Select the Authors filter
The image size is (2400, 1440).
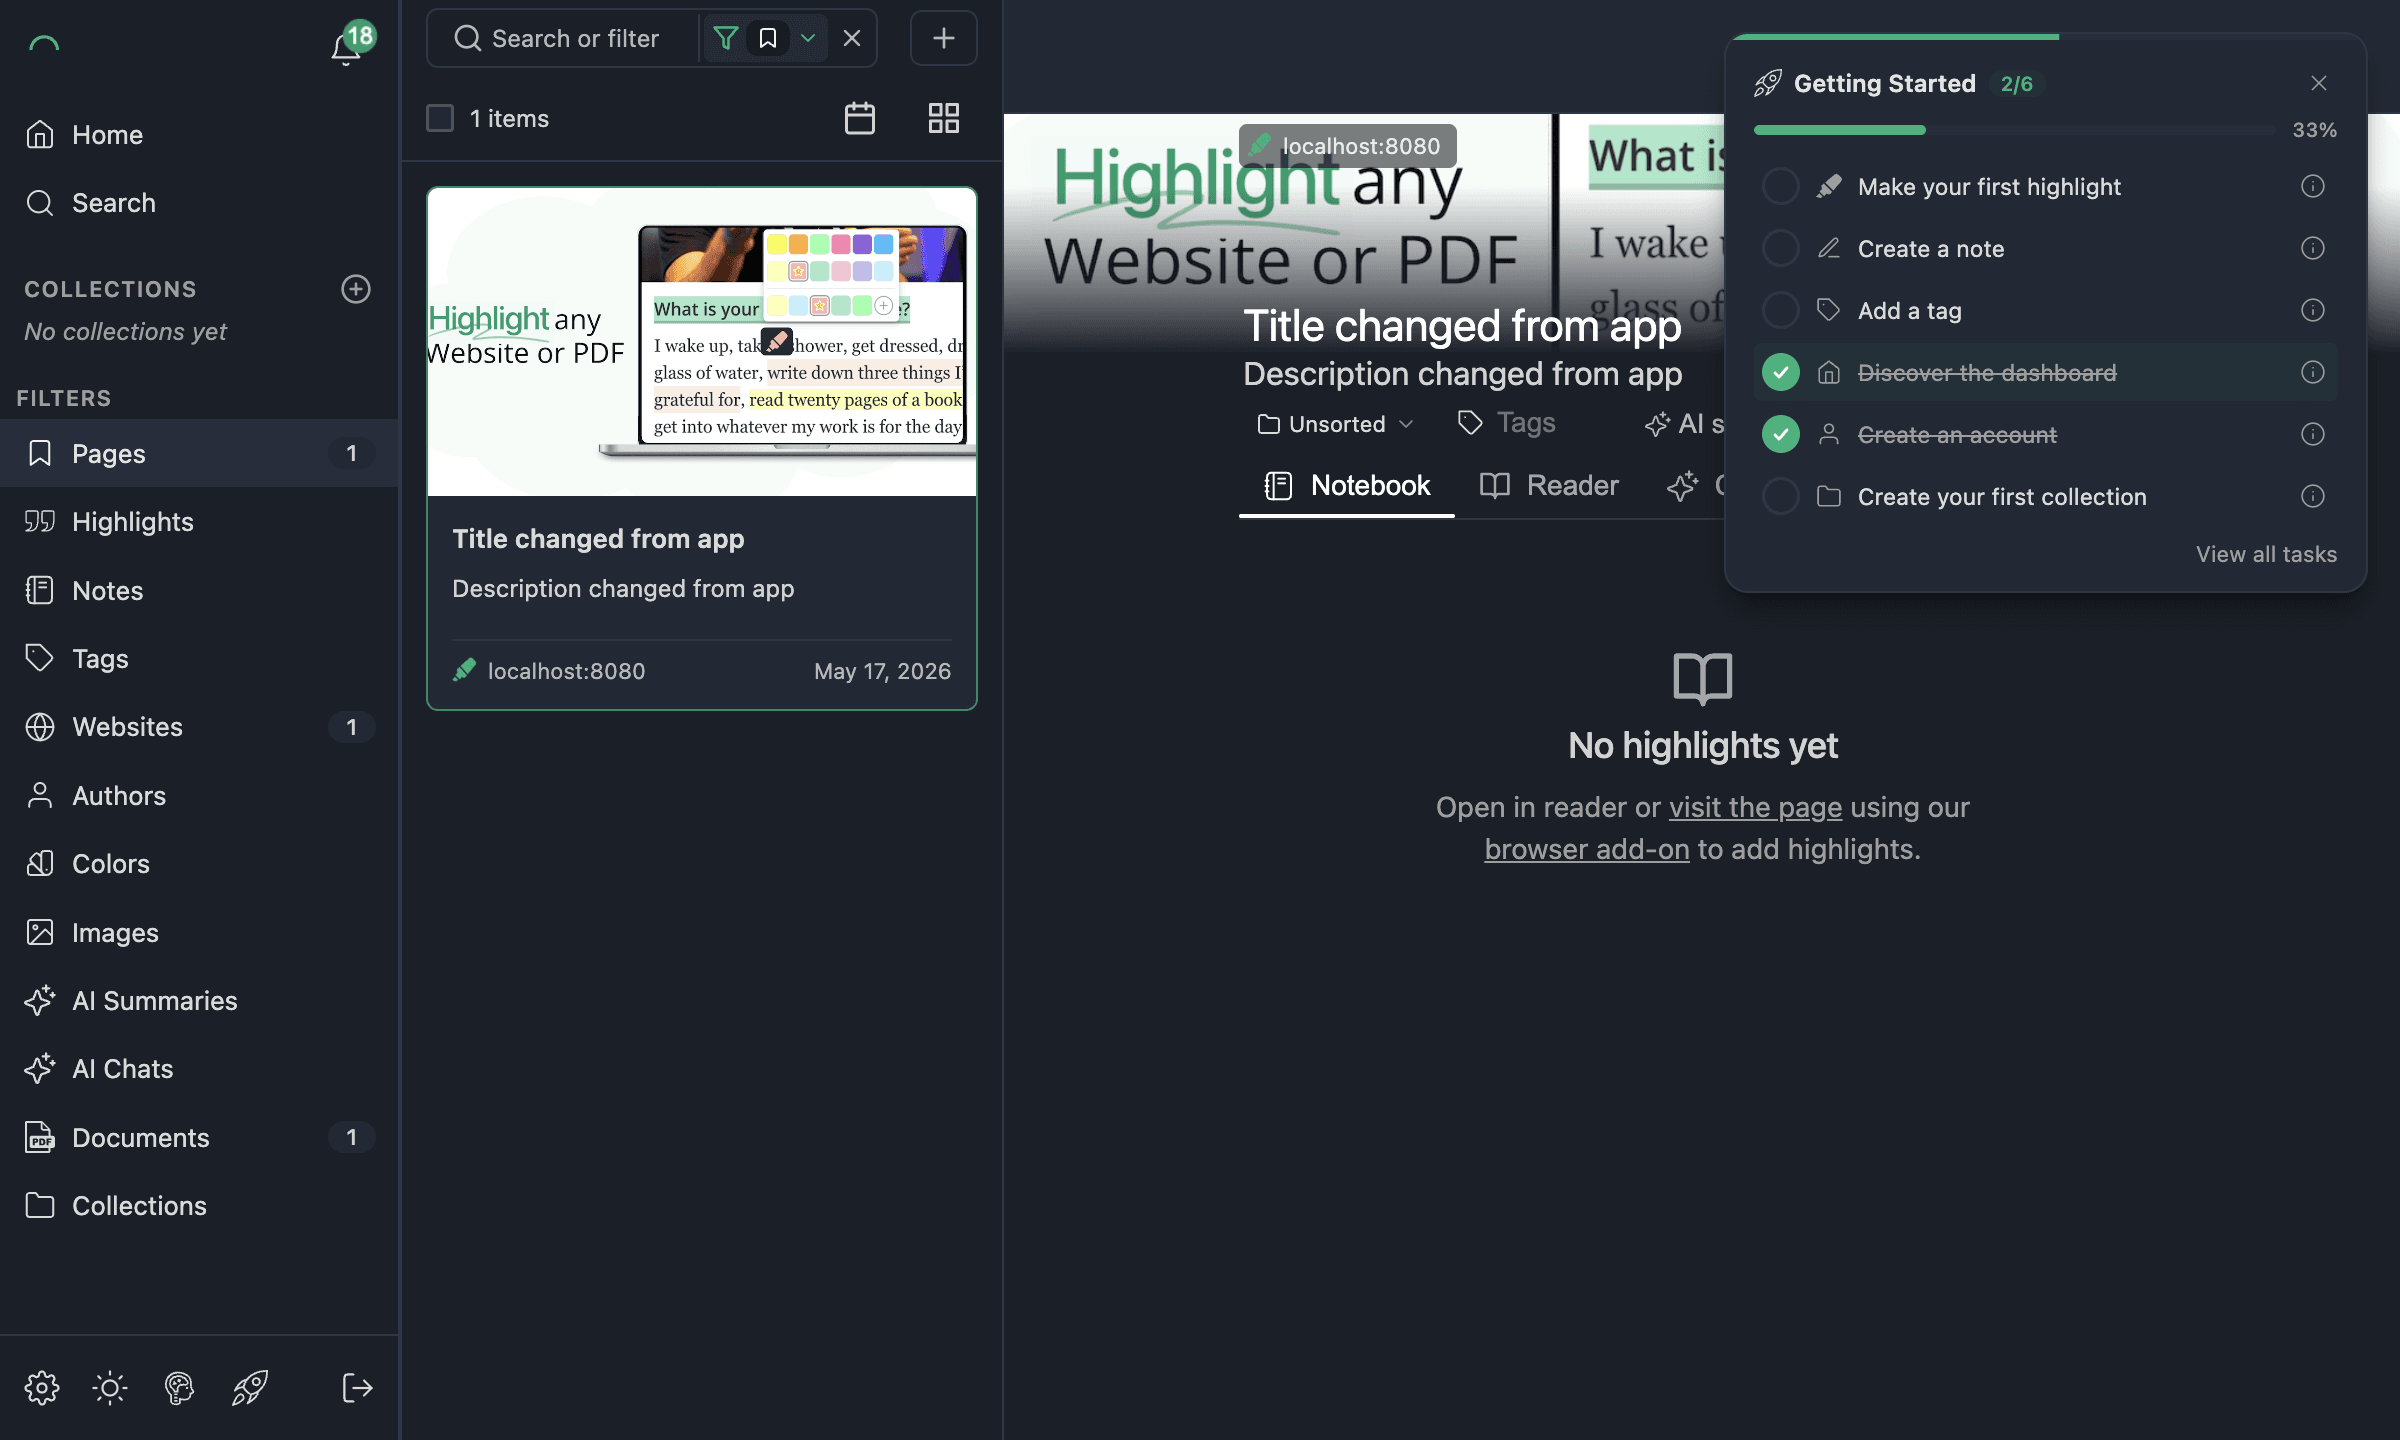(200, 795)
